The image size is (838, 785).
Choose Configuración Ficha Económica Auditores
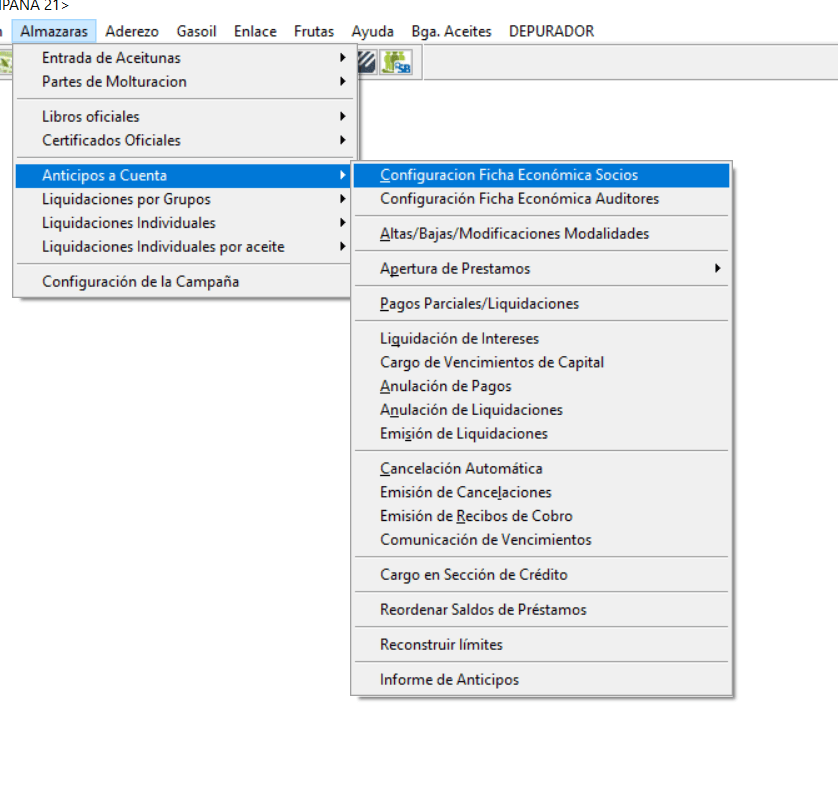[519, 199]
